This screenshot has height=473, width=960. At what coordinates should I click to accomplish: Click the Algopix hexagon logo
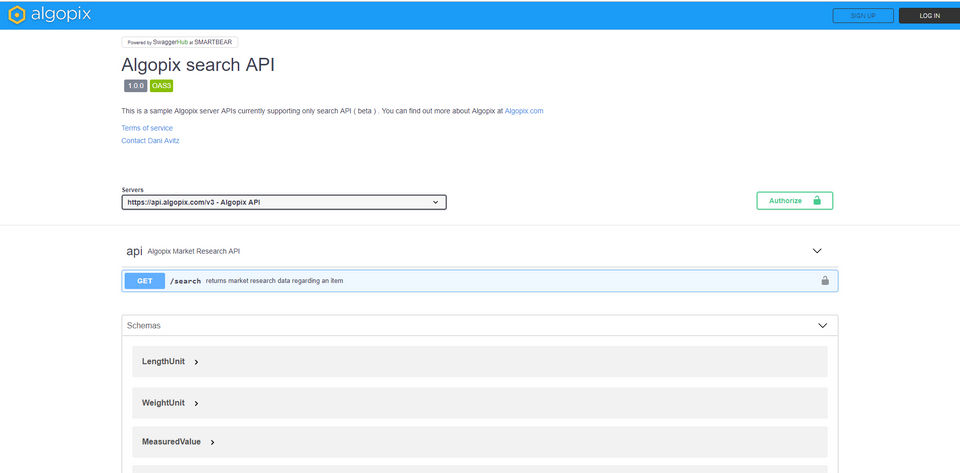coord(17,15)
